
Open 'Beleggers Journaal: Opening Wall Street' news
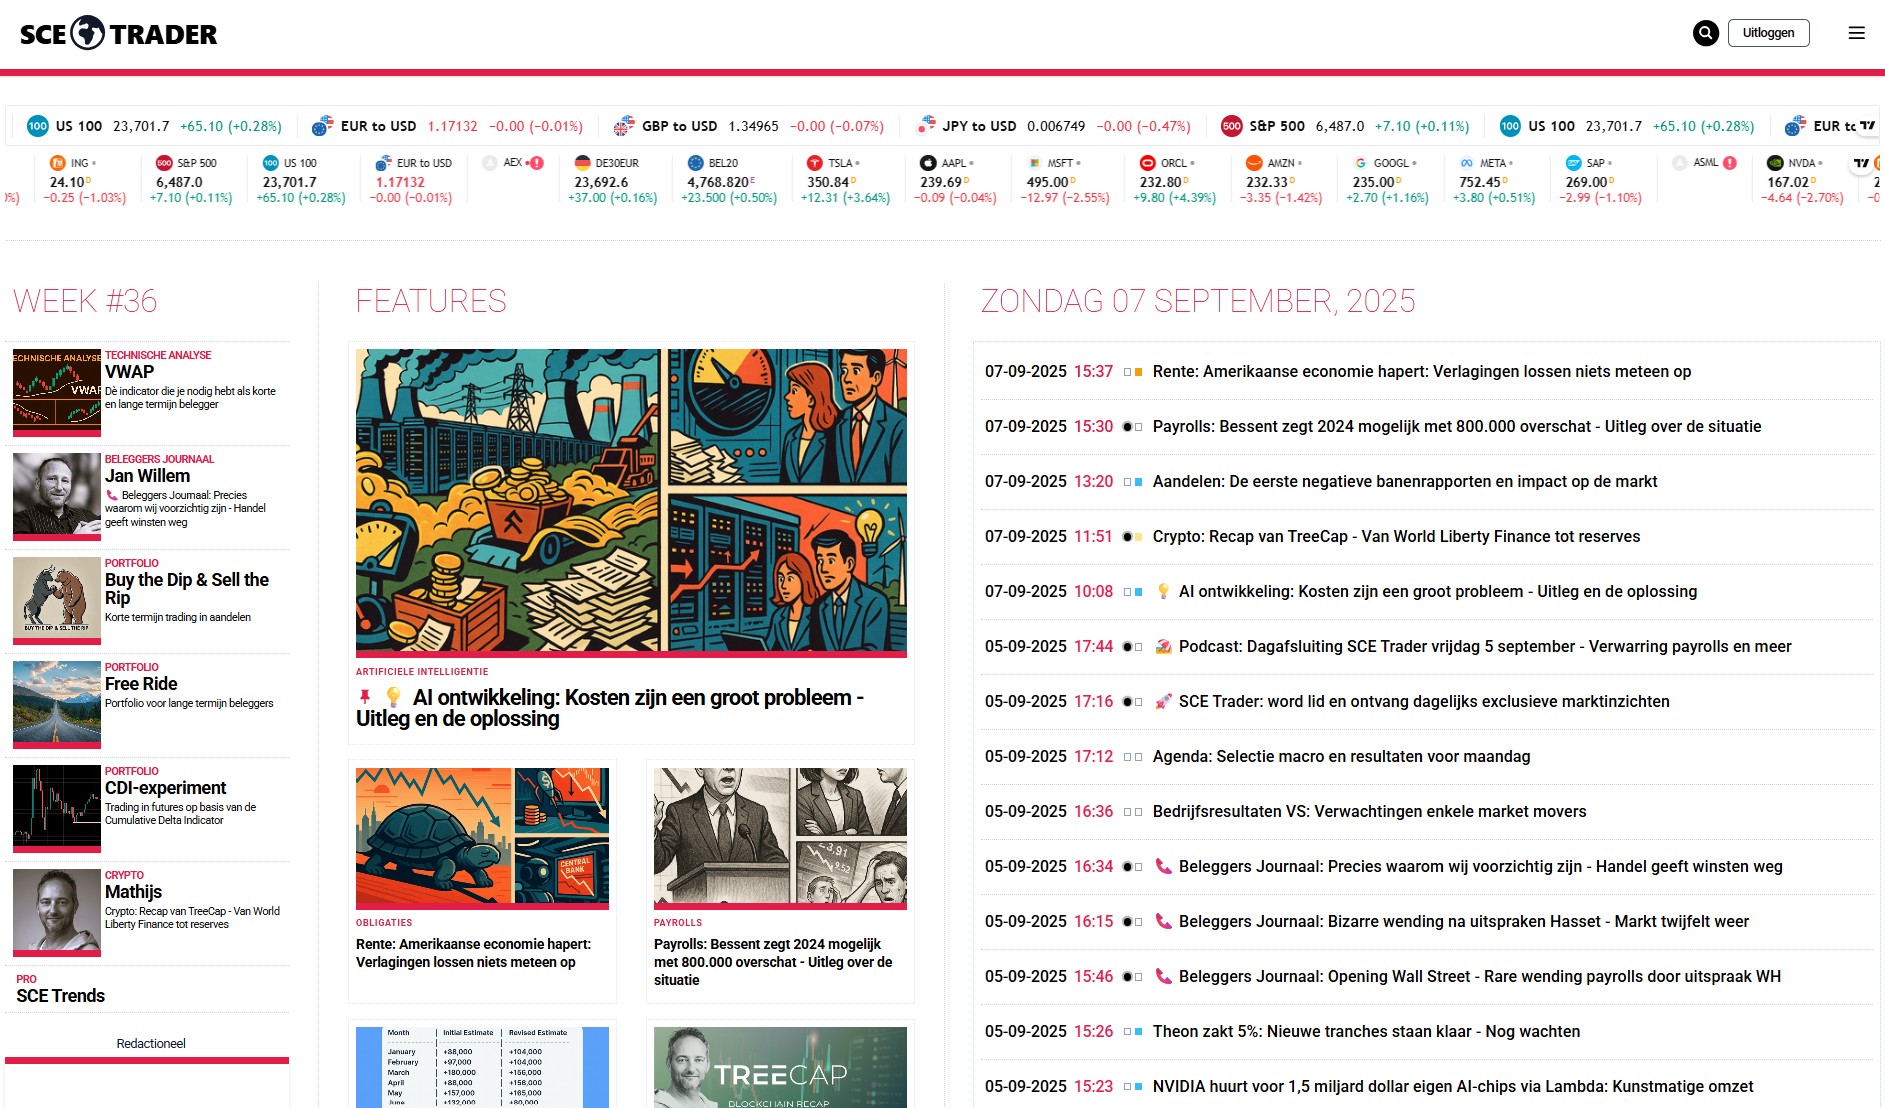click(x=1480, y=976)
